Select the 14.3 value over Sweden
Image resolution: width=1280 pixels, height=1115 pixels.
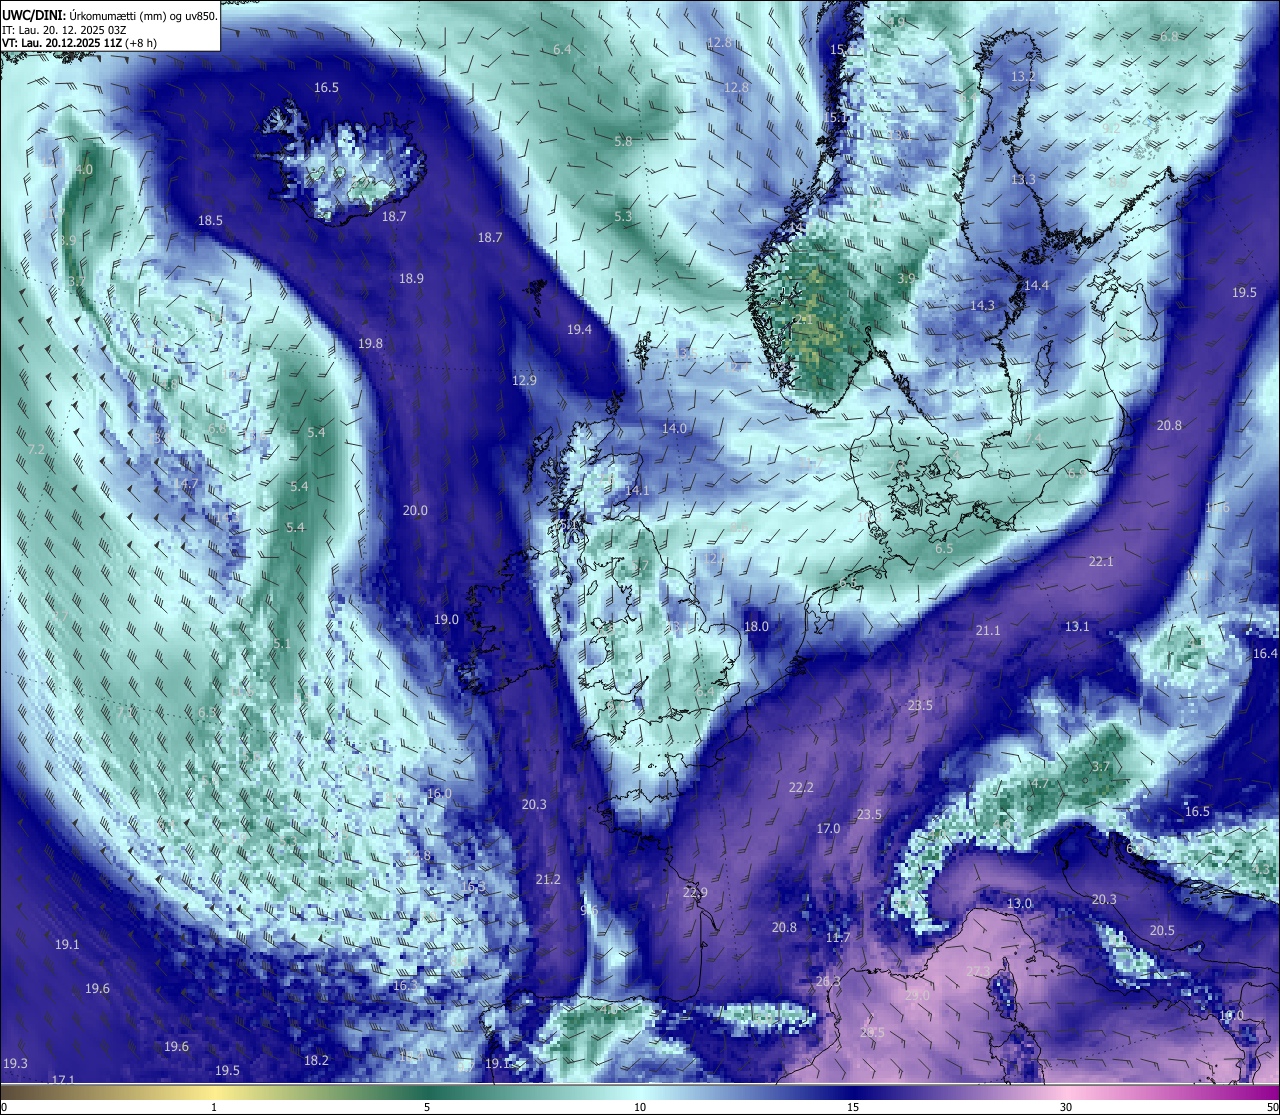pos(982,305)
